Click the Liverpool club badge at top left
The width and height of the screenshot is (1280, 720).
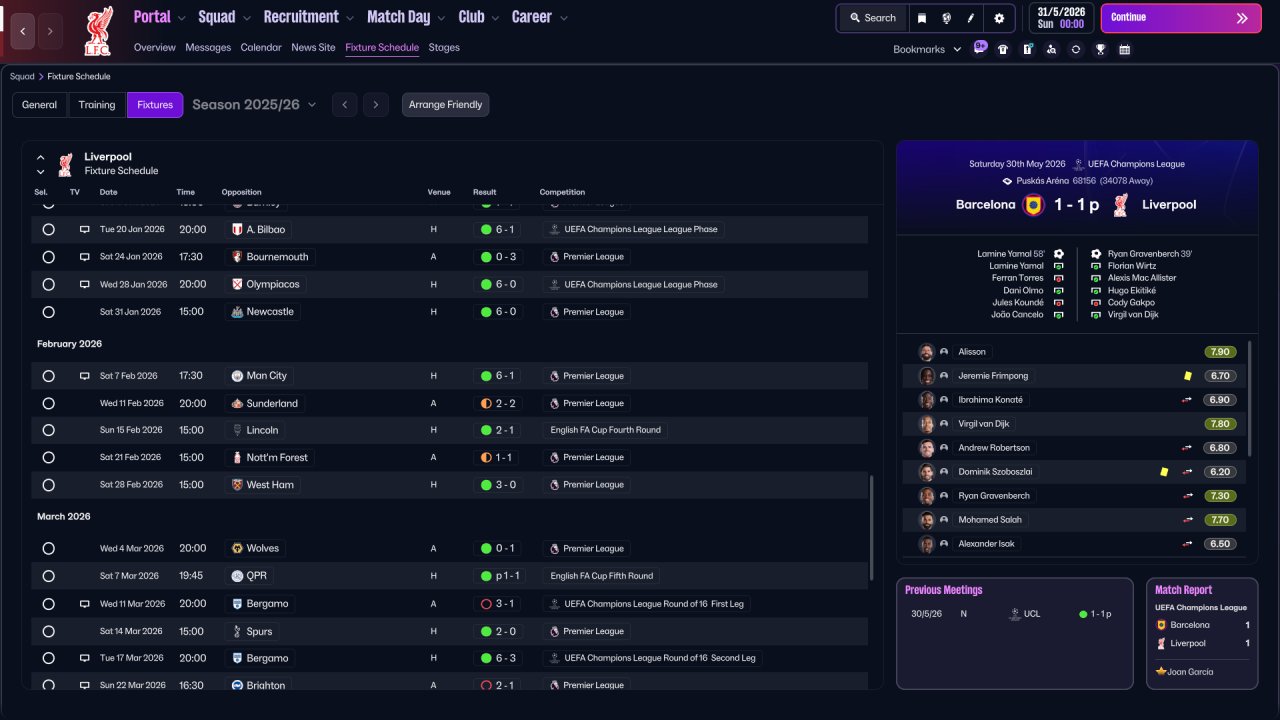[98, 31]
